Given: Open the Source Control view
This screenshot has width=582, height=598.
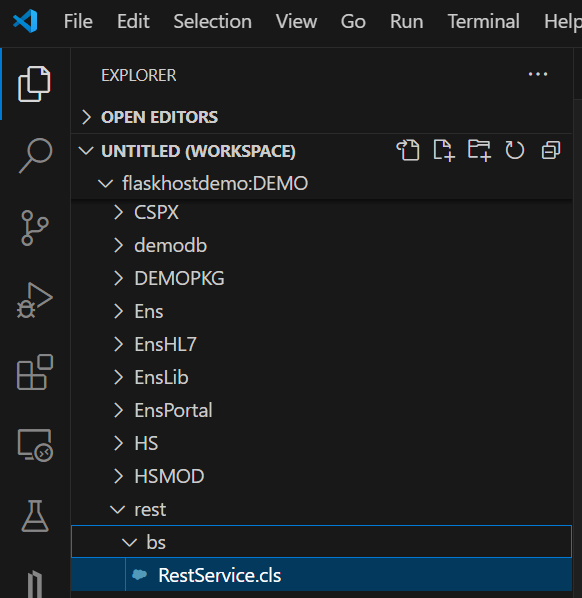Looking at the screenshot, I should pos(34,228).
